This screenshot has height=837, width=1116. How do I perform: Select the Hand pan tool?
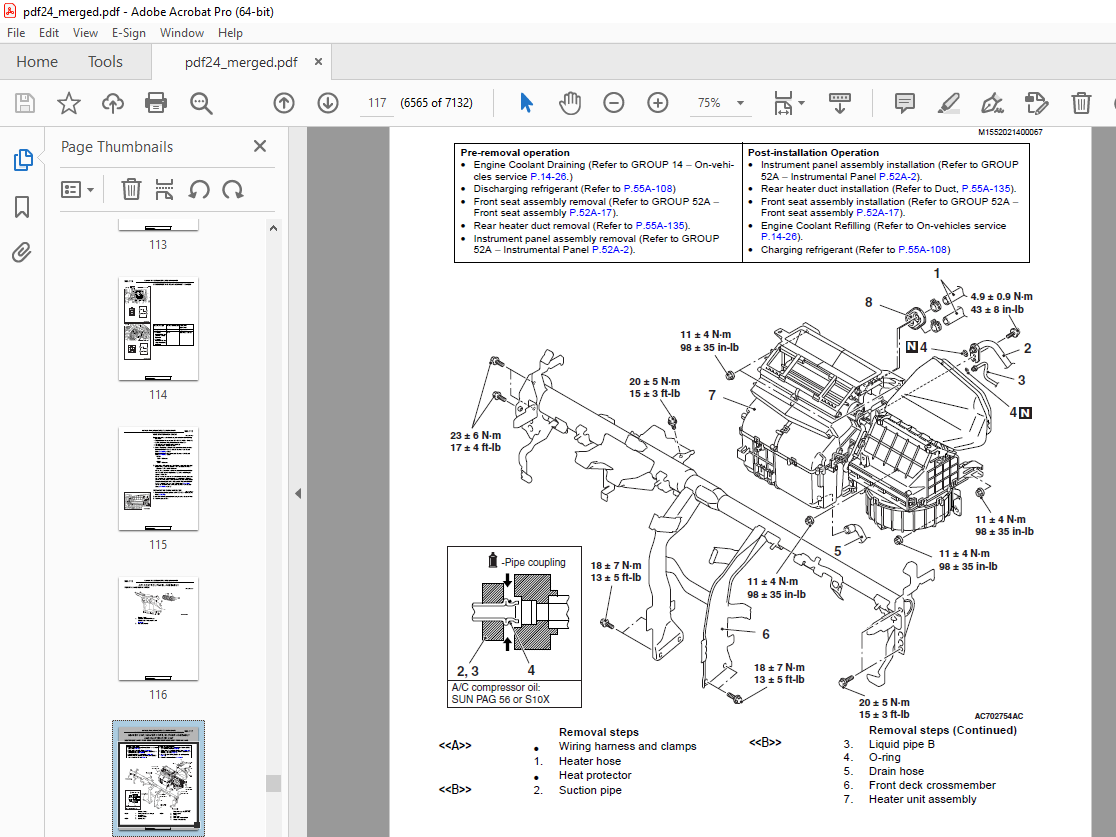(570, 103)
